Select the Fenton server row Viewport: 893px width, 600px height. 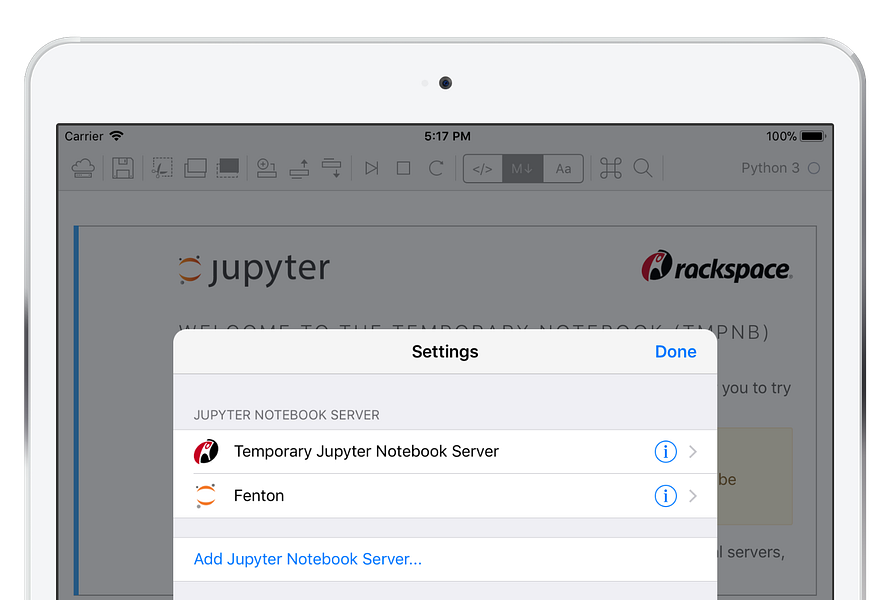tap(445, 496)
